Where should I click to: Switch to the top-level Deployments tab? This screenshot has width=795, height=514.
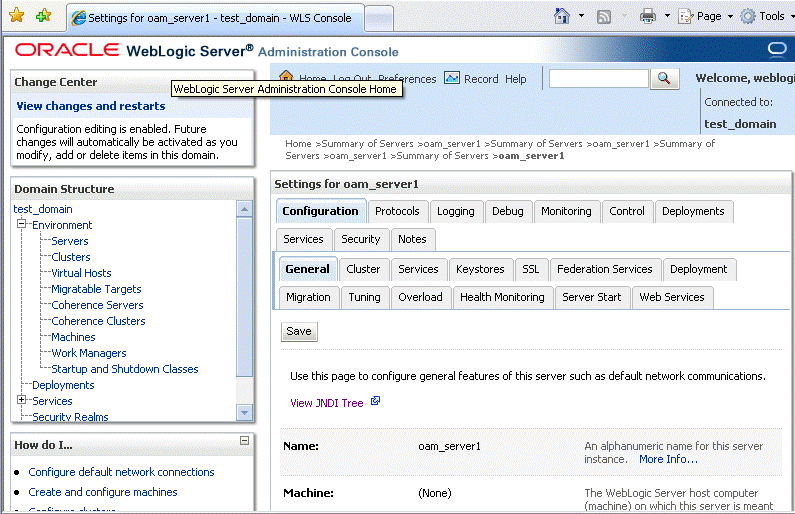693,211
